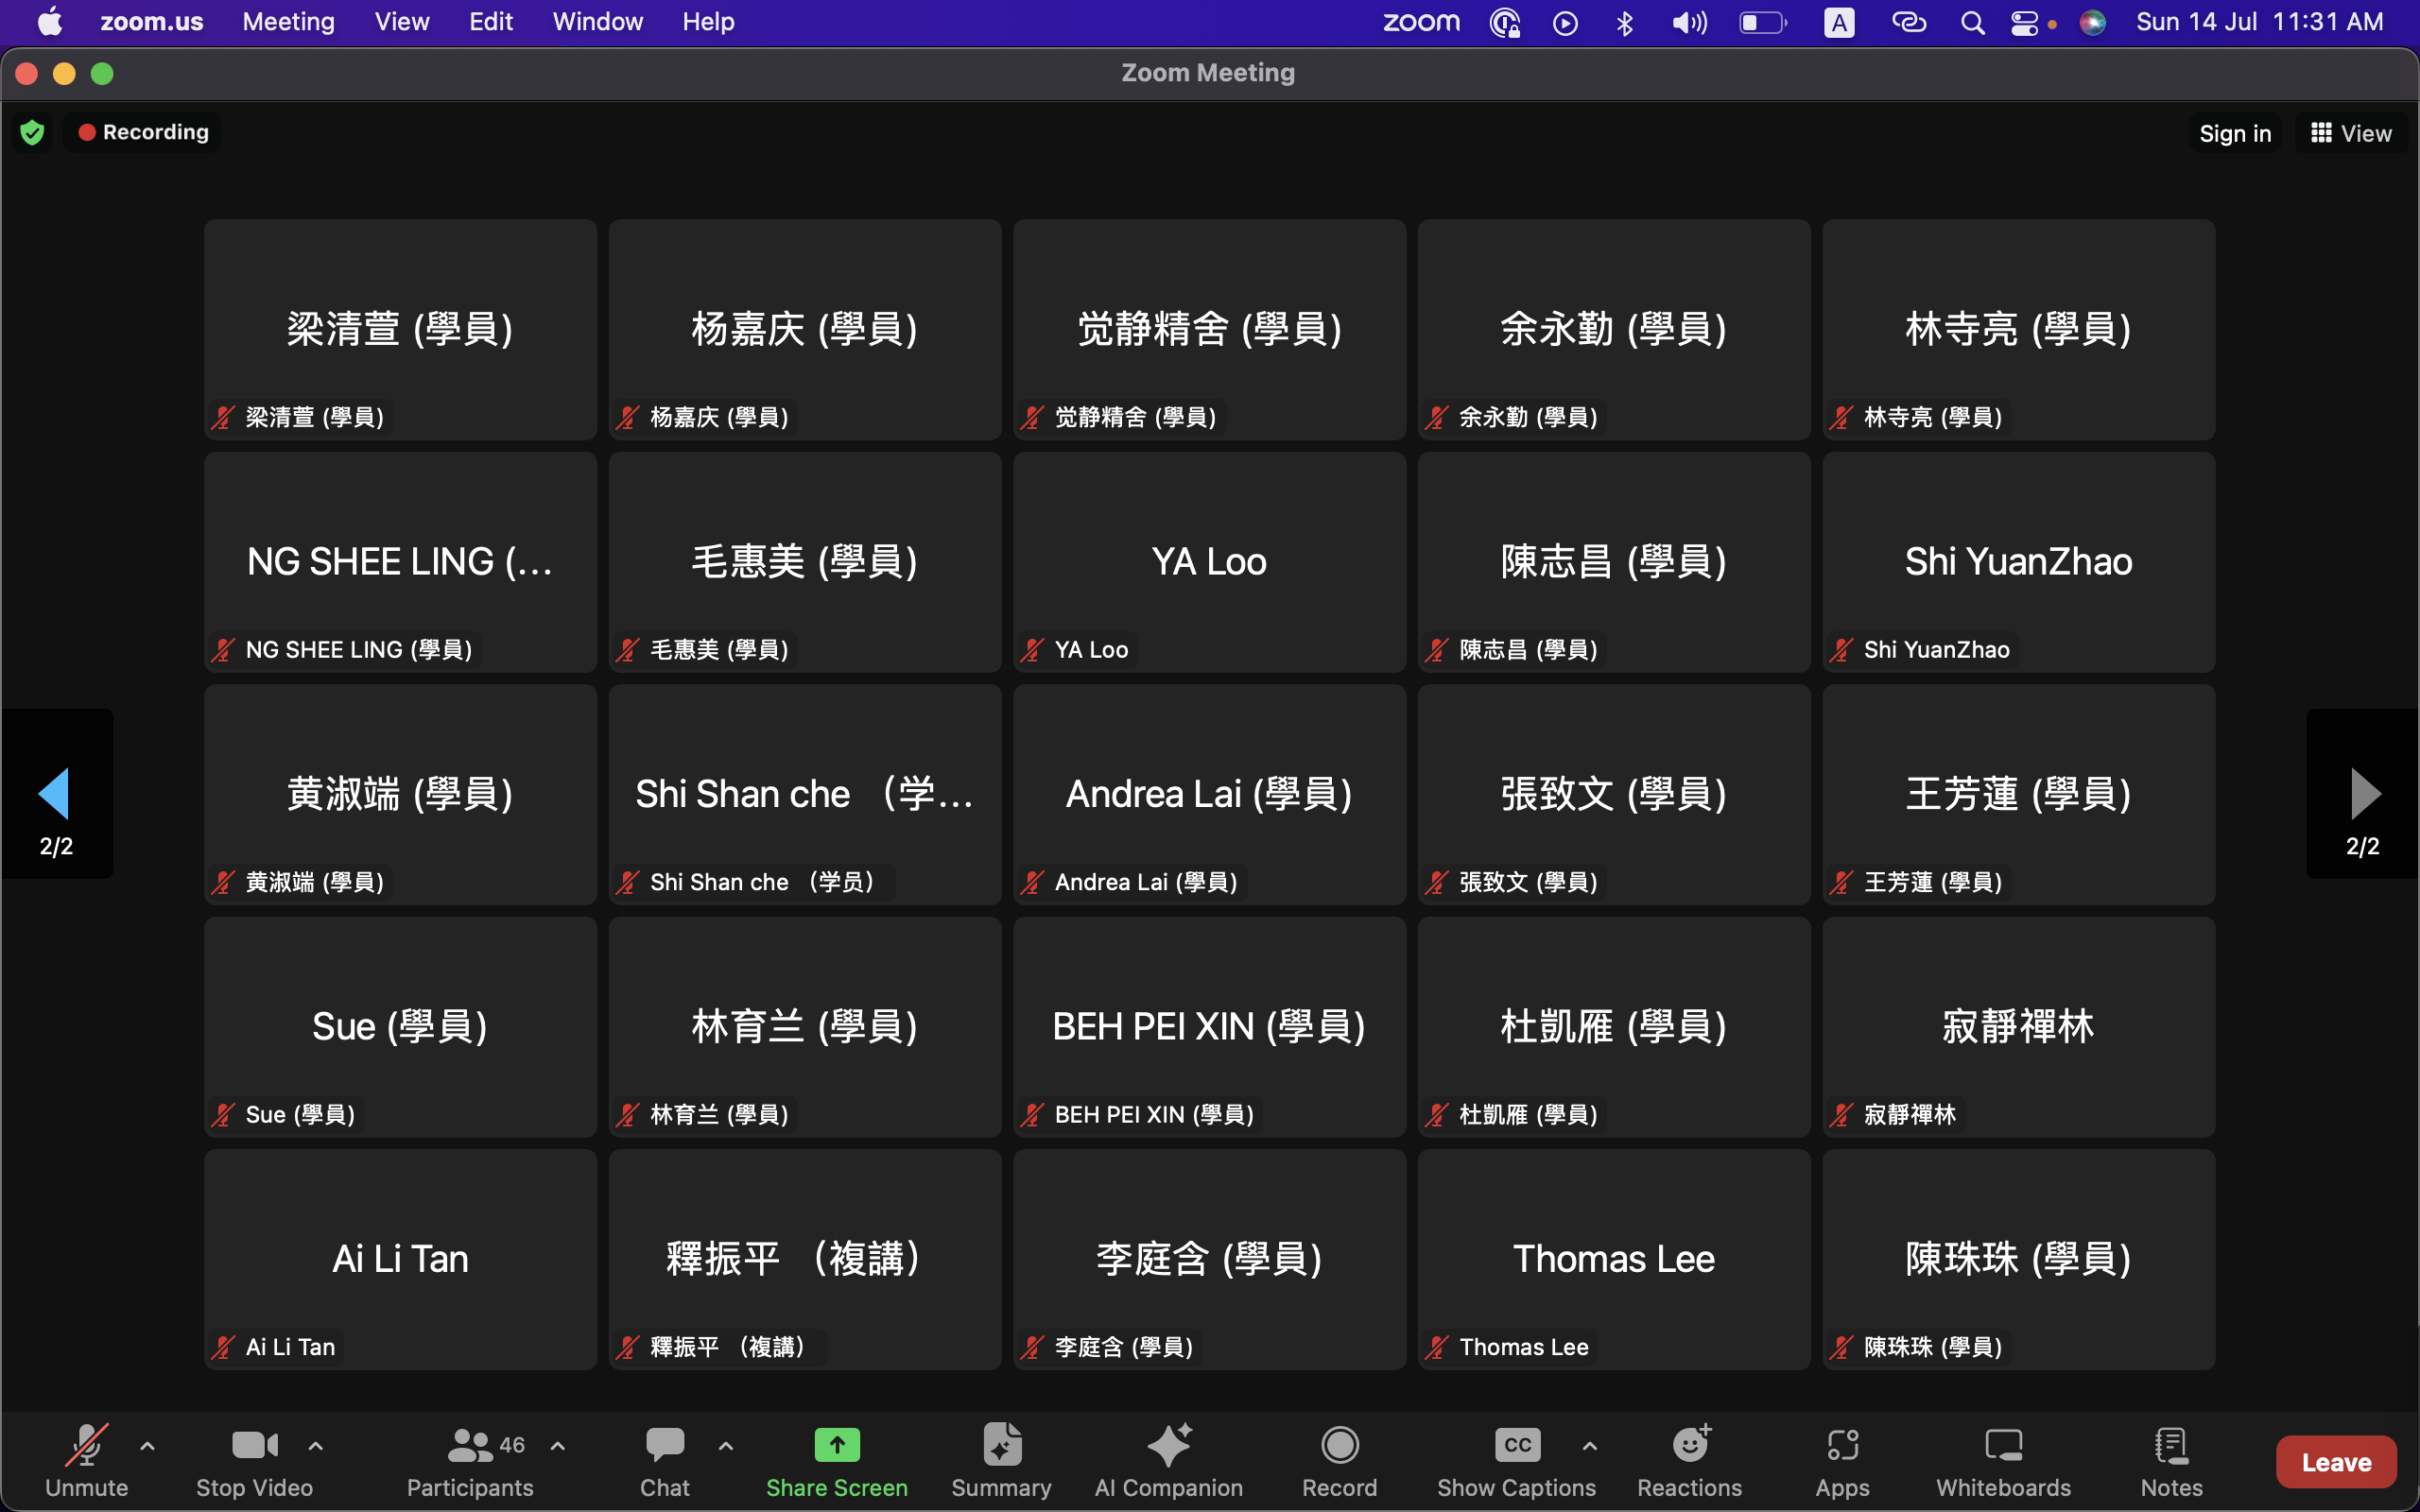2420x1512 pixels.
Task: Expand audio options arrow beside Unmute
Action: click(x=147, y=1446)
